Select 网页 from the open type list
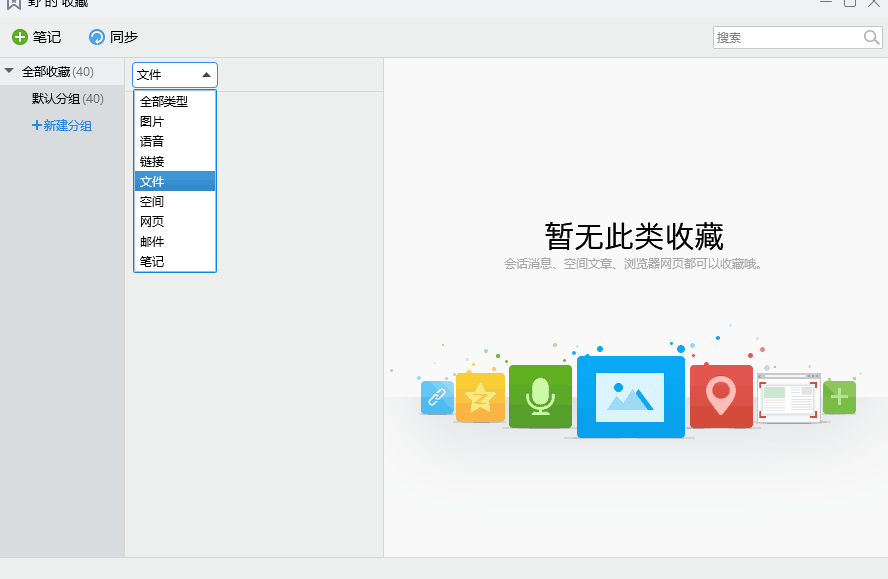Screen dimensions: 888x579 click(x=152, y=221)
